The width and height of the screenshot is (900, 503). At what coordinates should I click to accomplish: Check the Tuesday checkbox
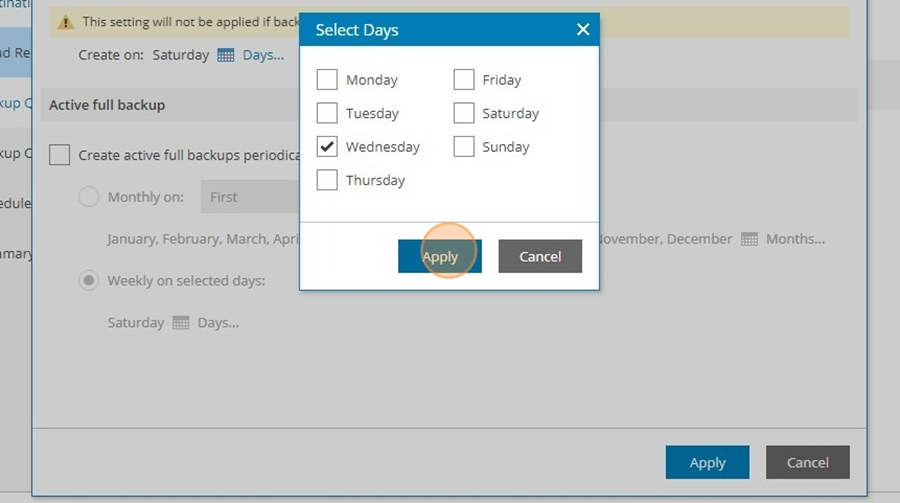pos(327,113)
